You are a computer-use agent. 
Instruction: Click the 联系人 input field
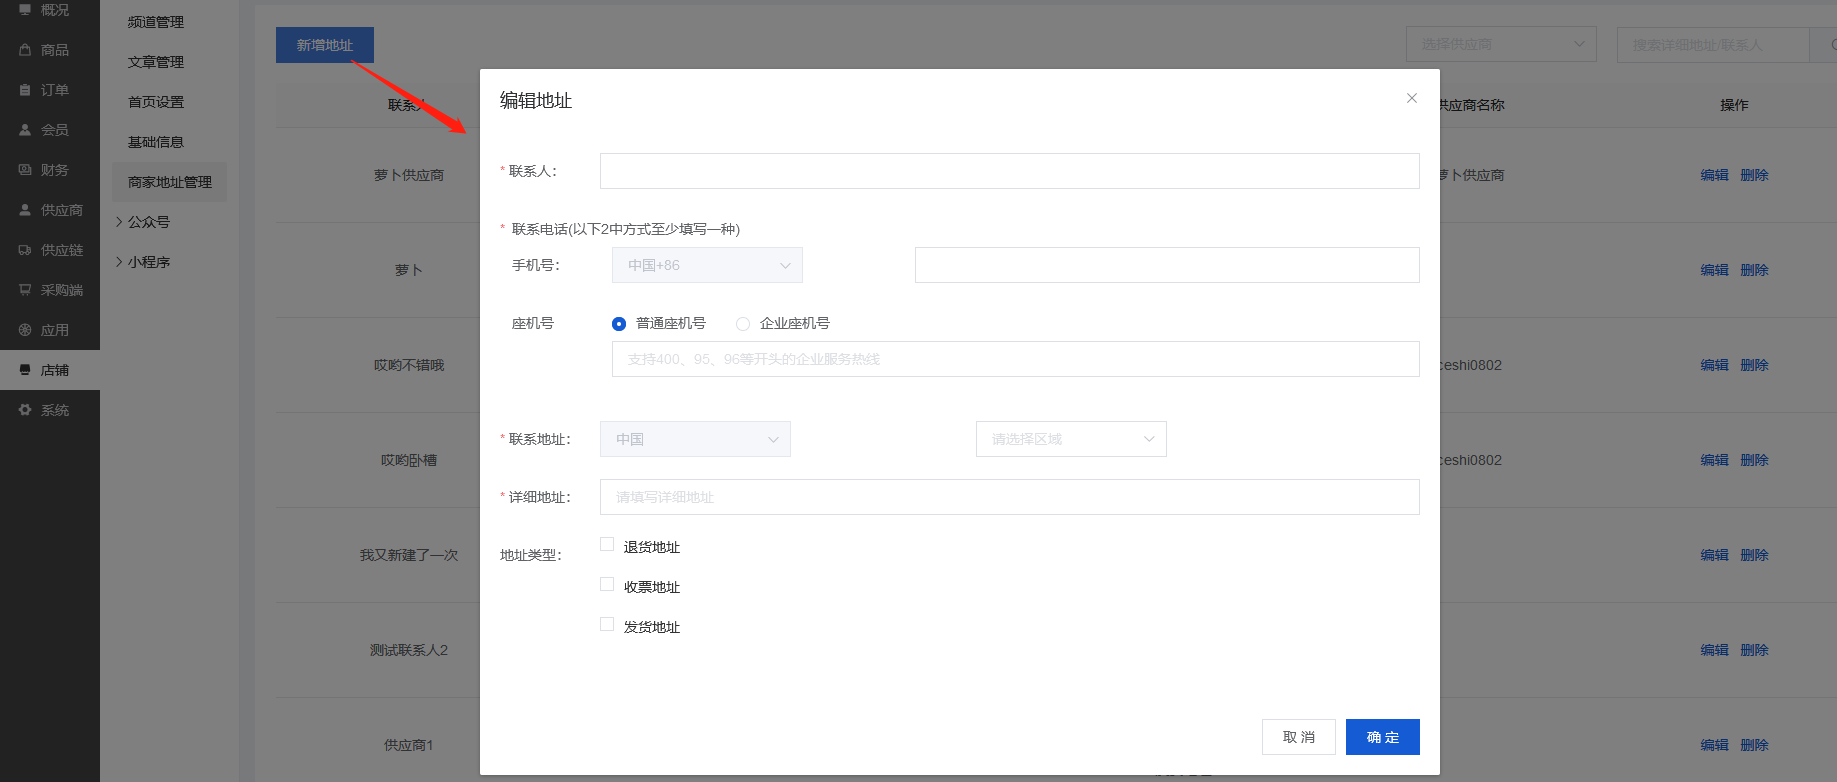[x=1009, y=171]
